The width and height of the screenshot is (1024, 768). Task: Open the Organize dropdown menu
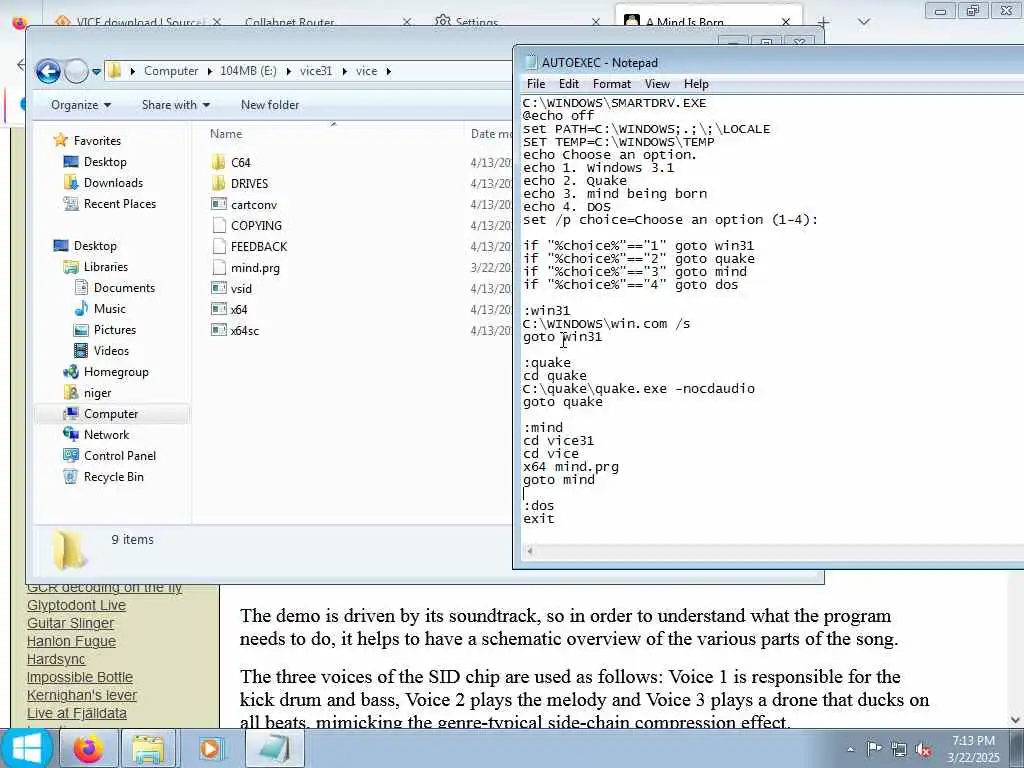pos(81,105)
